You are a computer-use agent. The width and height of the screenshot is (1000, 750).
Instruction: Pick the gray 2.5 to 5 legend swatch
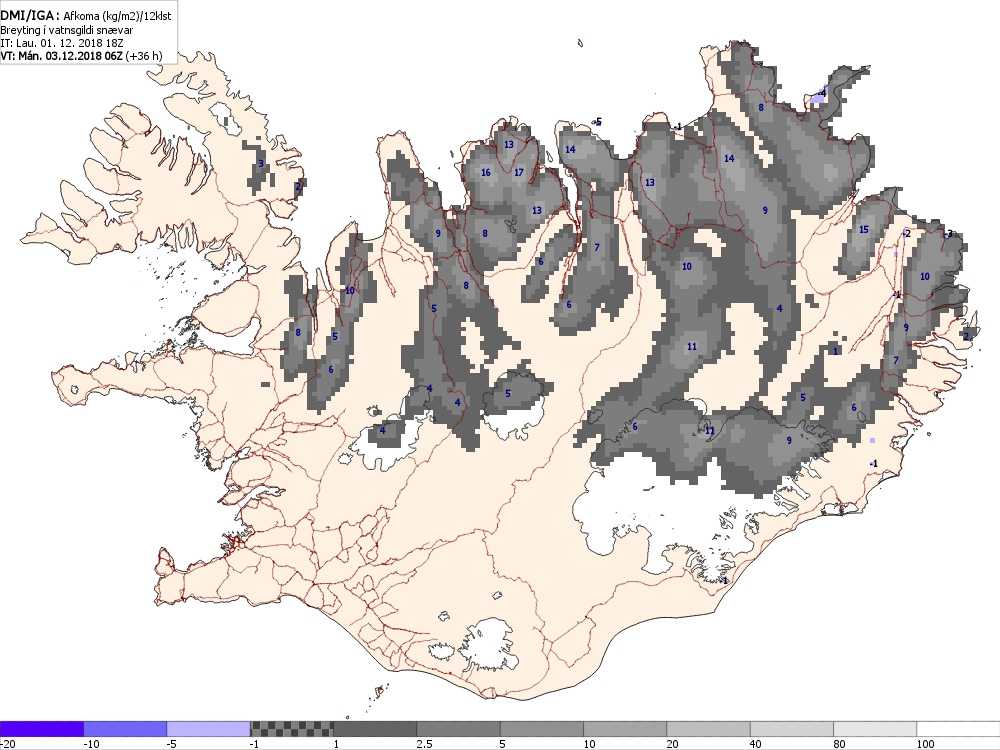459,729
